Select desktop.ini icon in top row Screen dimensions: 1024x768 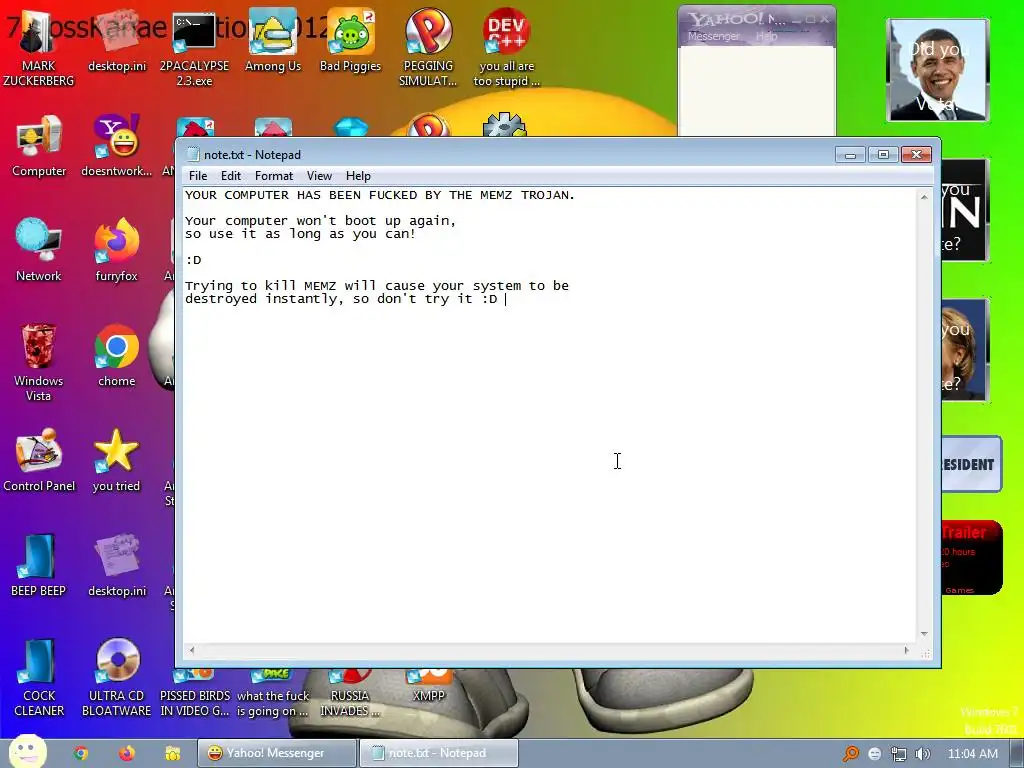click(x=116, y=40)
